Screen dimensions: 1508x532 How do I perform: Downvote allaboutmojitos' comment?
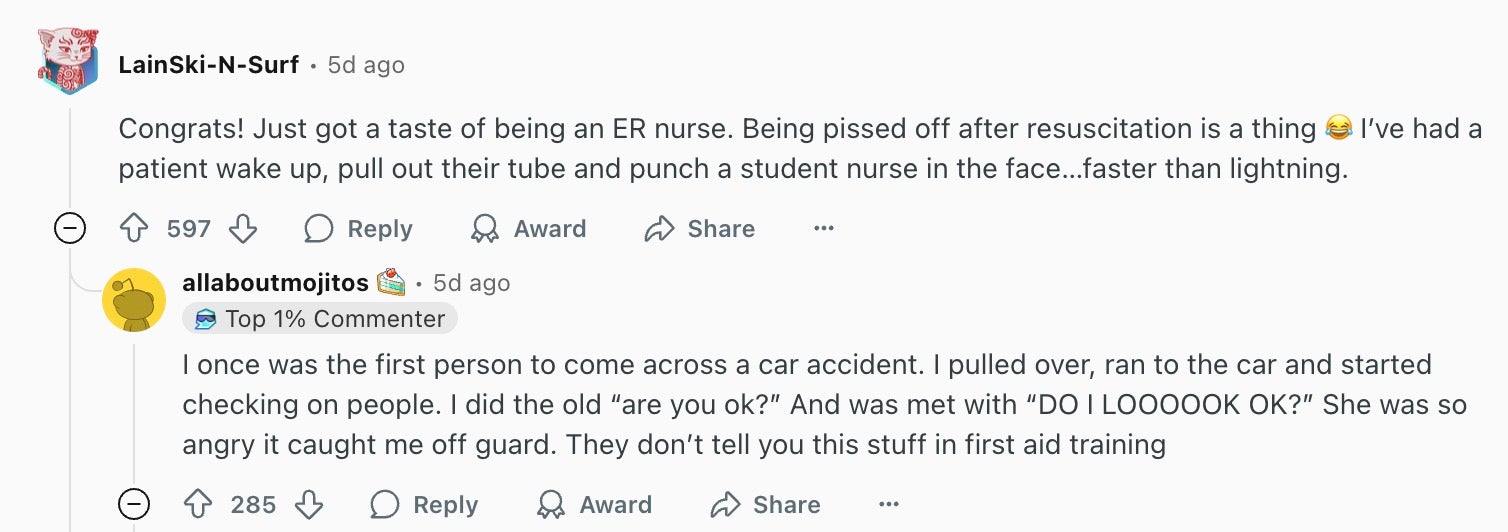coord(308,504)
